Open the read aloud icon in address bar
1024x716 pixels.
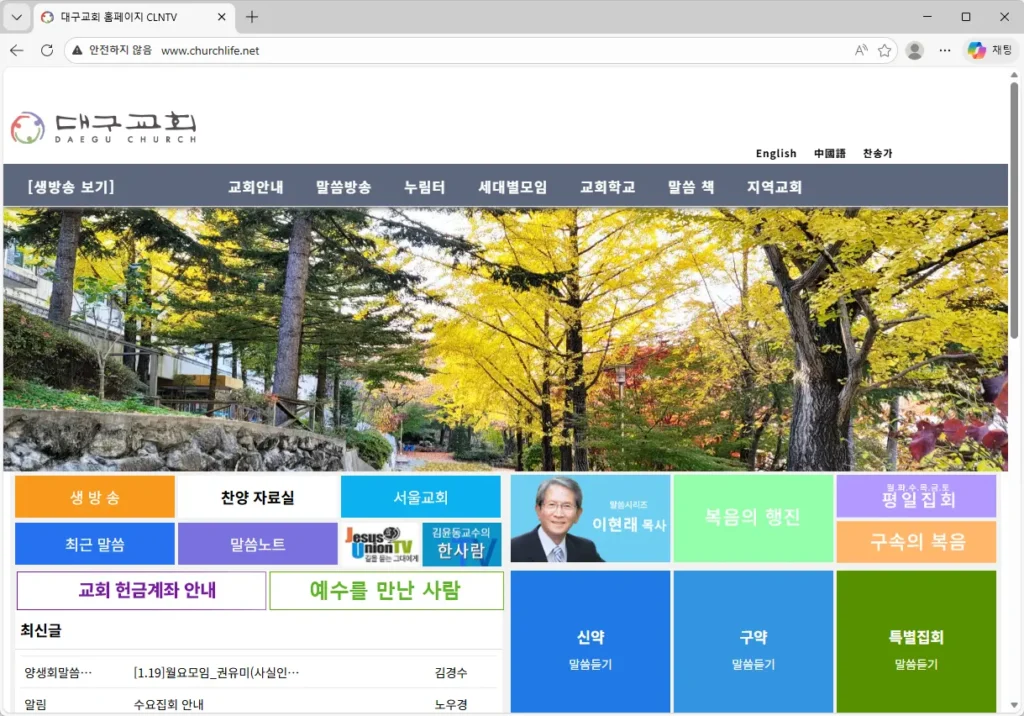coord(861,50)
